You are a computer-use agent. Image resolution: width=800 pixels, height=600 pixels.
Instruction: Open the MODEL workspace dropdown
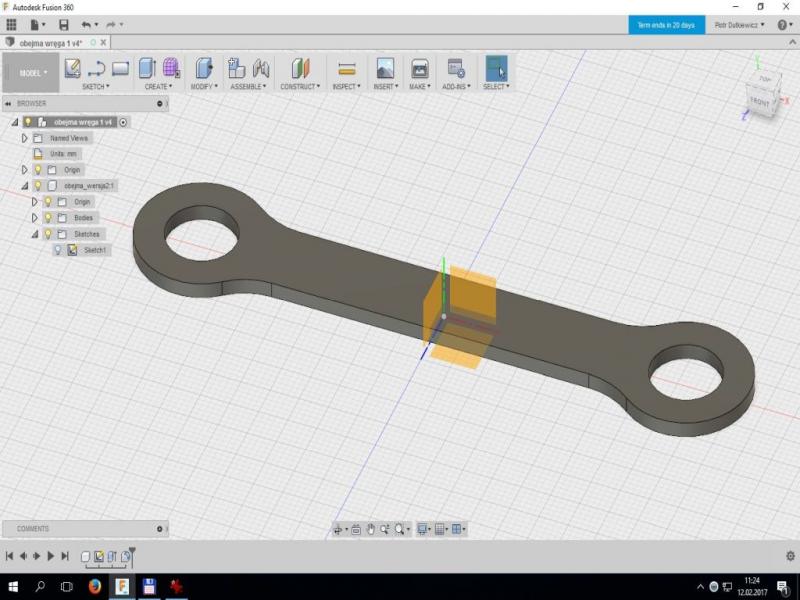click(x=34, y=73)
